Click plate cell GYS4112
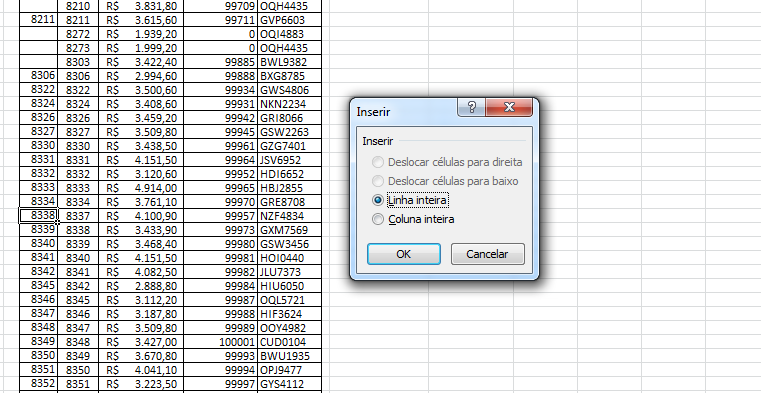Image resolution: width=761 pixels, height=393 pixels. click(289, 384)
